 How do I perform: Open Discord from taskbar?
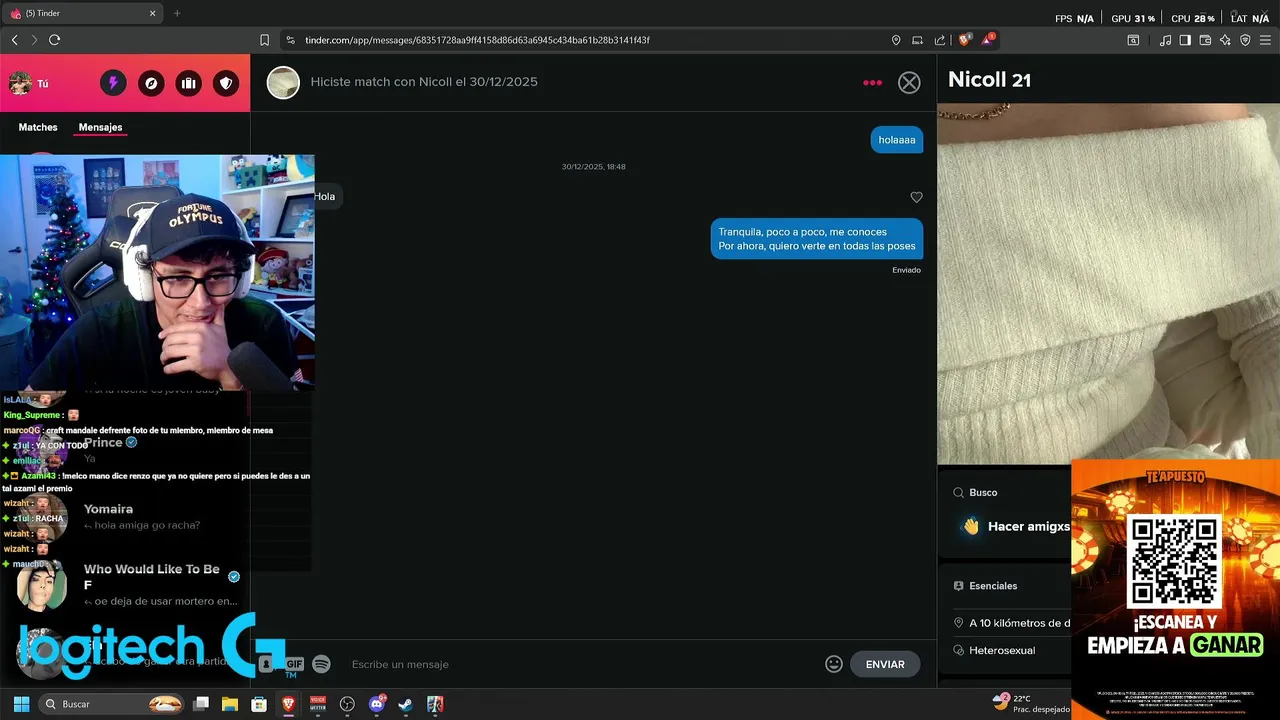pos(377,704)
